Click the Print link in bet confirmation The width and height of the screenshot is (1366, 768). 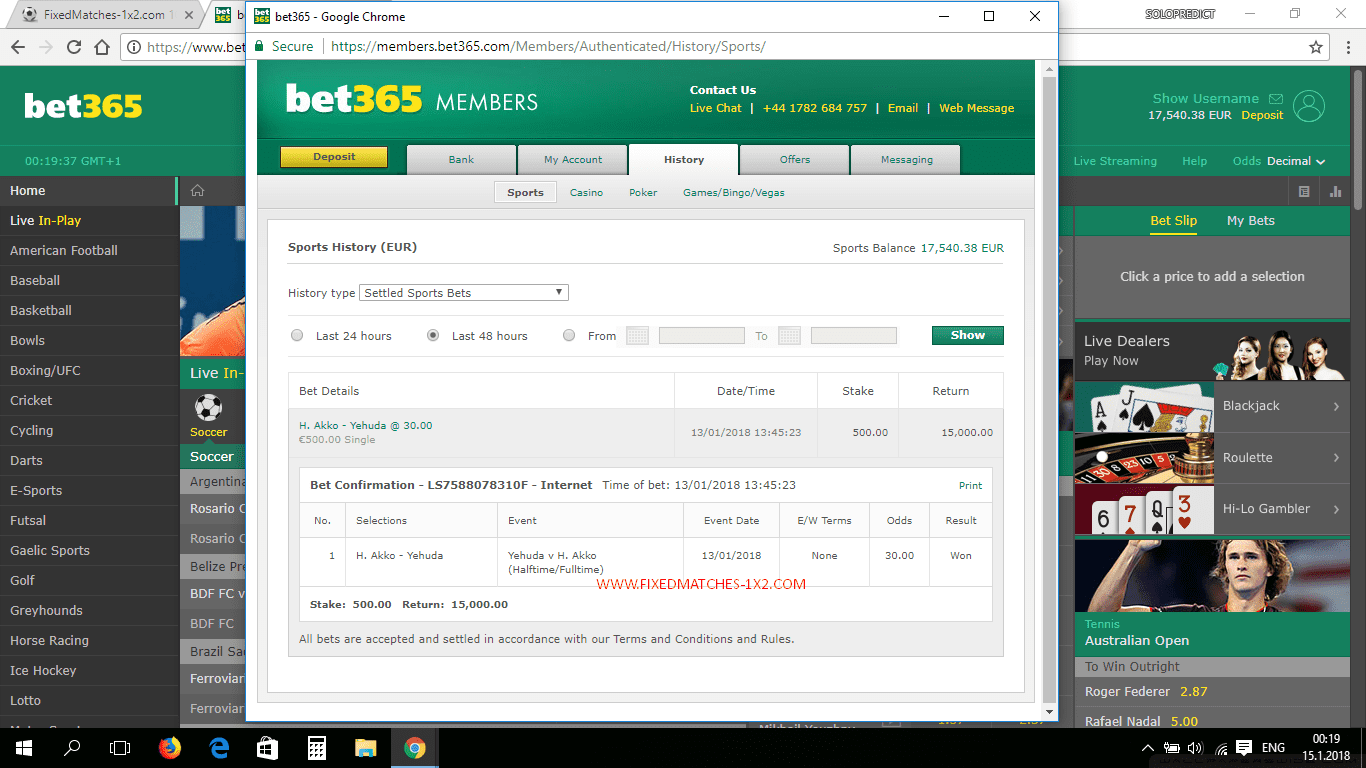click(x=970, y=486)
